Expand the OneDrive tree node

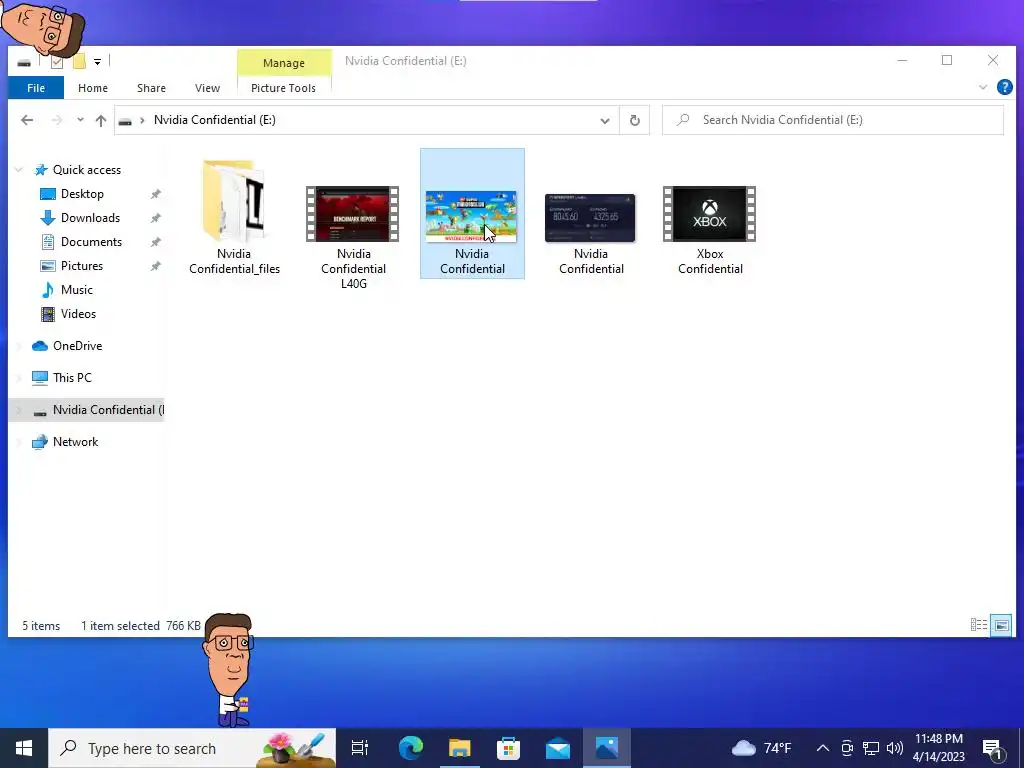[x=19, y=346]
